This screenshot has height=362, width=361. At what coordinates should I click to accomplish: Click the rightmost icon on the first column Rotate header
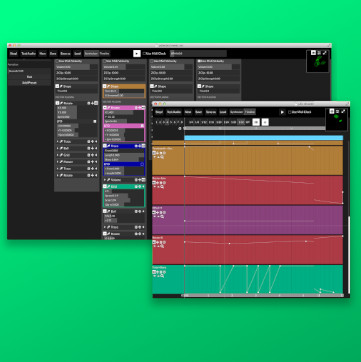point(96,103)
